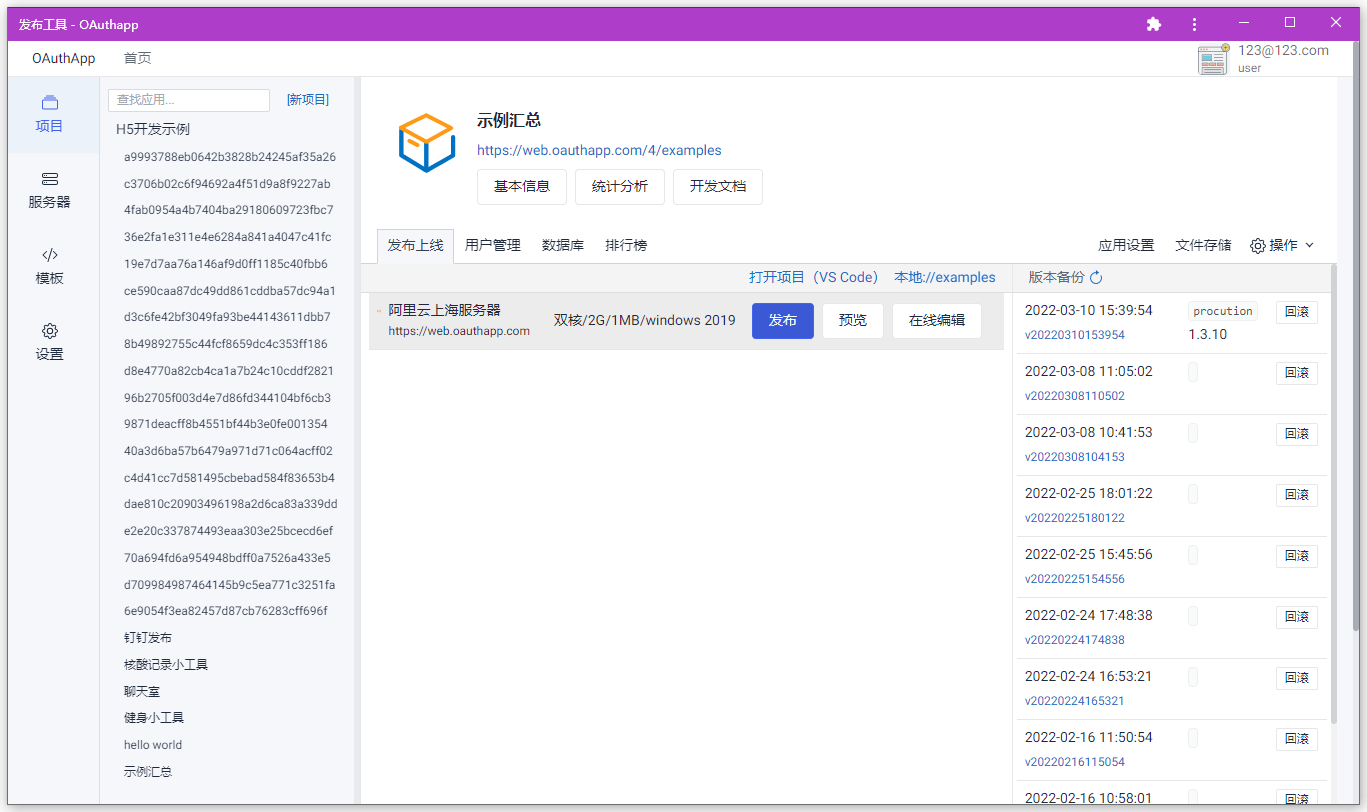Select project 8b49892755c44fcf8659dc4c353ff186
Screen dimensions: 1367x812
226,344
